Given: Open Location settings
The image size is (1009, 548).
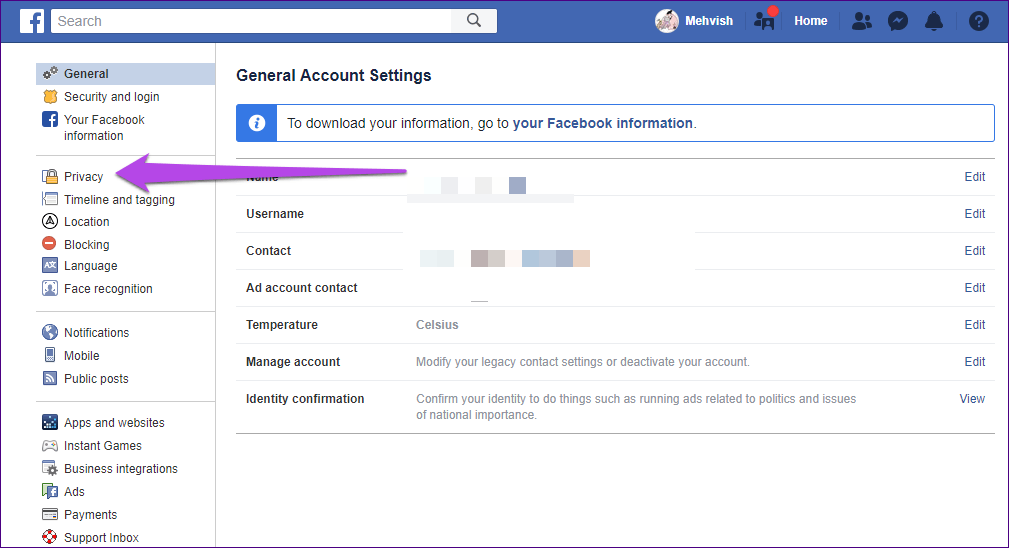Looking at the screenshot, I should click(x=86, y=221).
